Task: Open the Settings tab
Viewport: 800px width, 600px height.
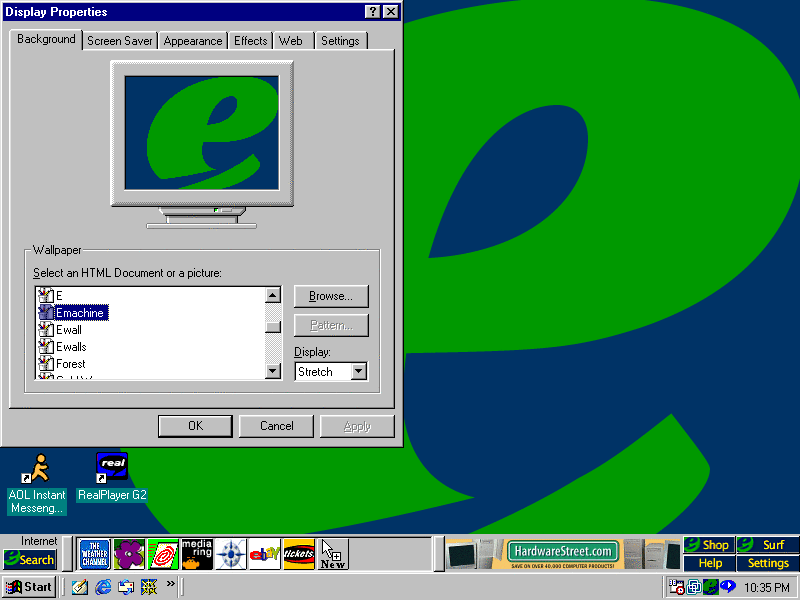Action: pos(340,41)
